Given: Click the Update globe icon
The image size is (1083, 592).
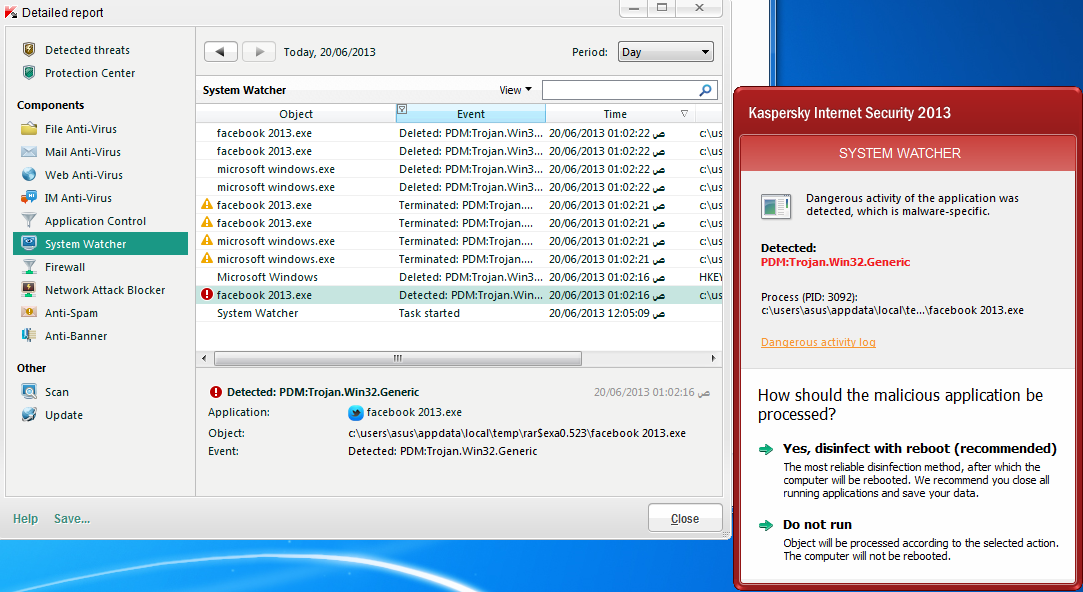Looking at the screenshot, I should click(29, 414).
